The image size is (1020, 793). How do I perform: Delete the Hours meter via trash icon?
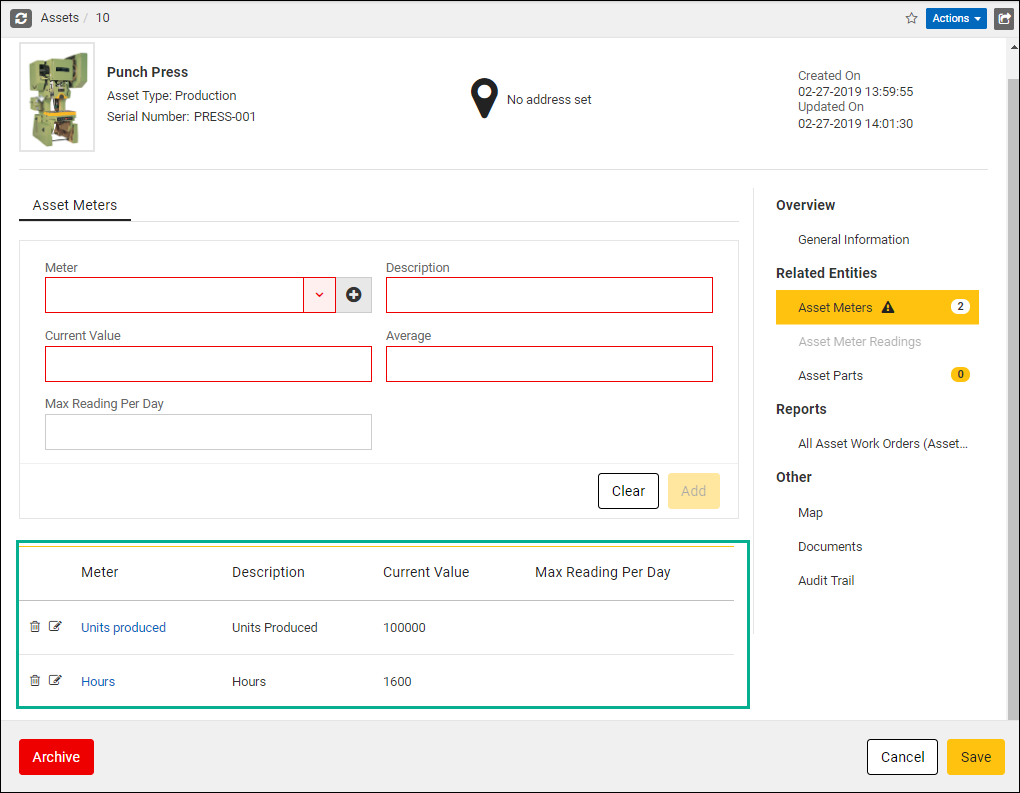tap(37, 679)
